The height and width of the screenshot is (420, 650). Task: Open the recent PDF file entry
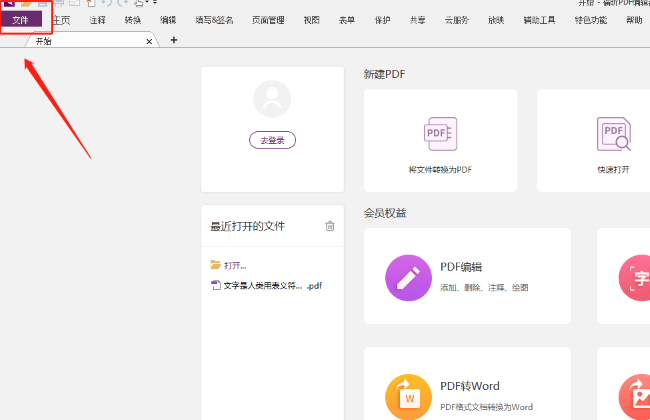266,285
